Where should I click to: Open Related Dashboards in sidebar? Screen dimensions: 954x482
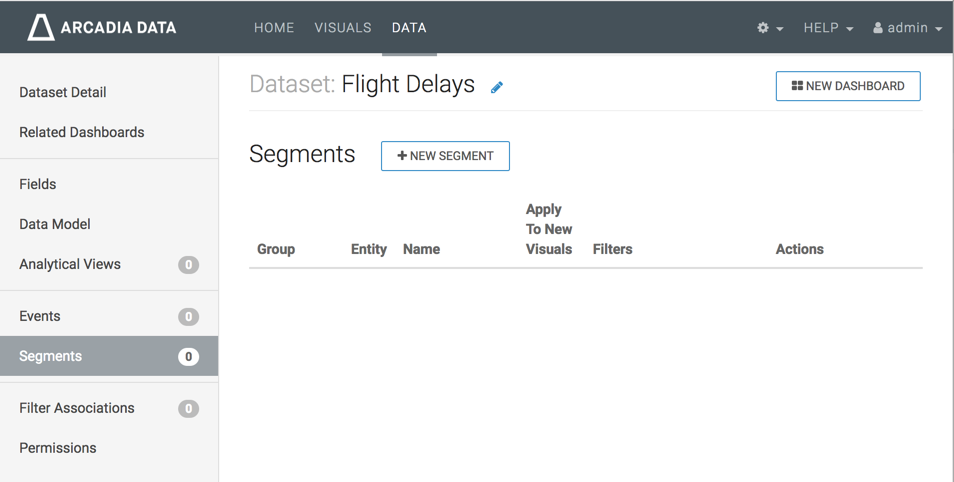tap(82, 132)
